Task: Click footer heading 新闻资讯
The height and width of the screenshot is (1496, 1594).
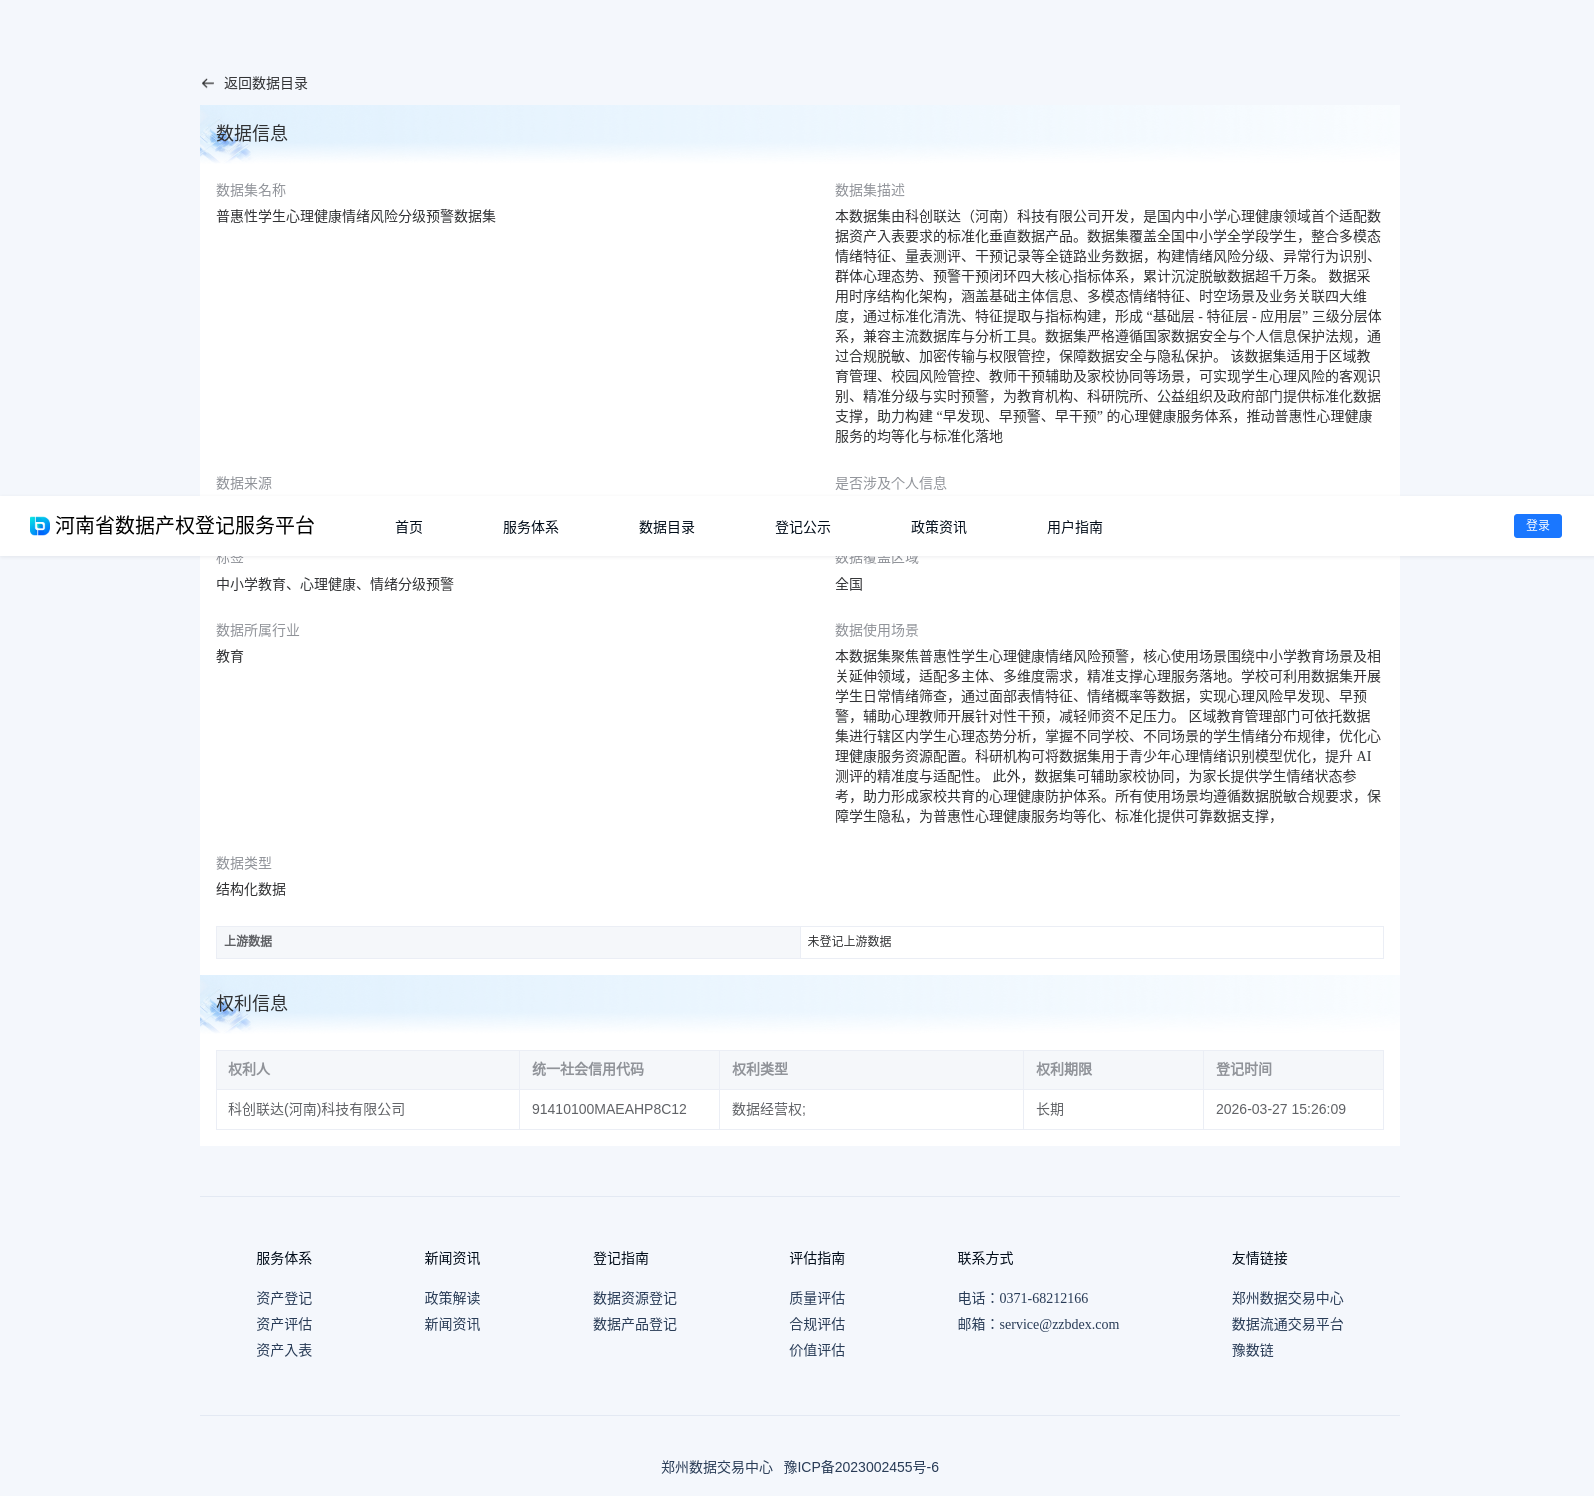Action: 452,1258
